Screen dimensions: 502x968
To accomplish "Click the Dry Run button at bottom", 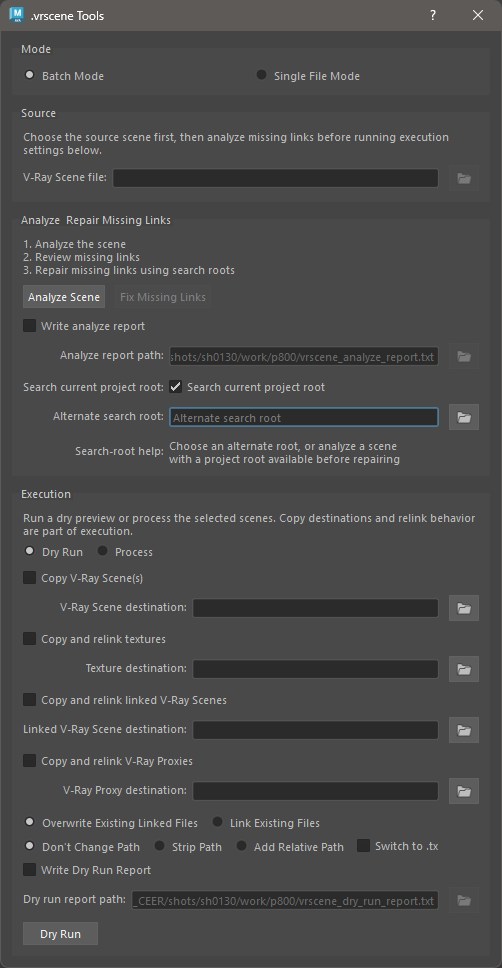I will coord(61,933).
